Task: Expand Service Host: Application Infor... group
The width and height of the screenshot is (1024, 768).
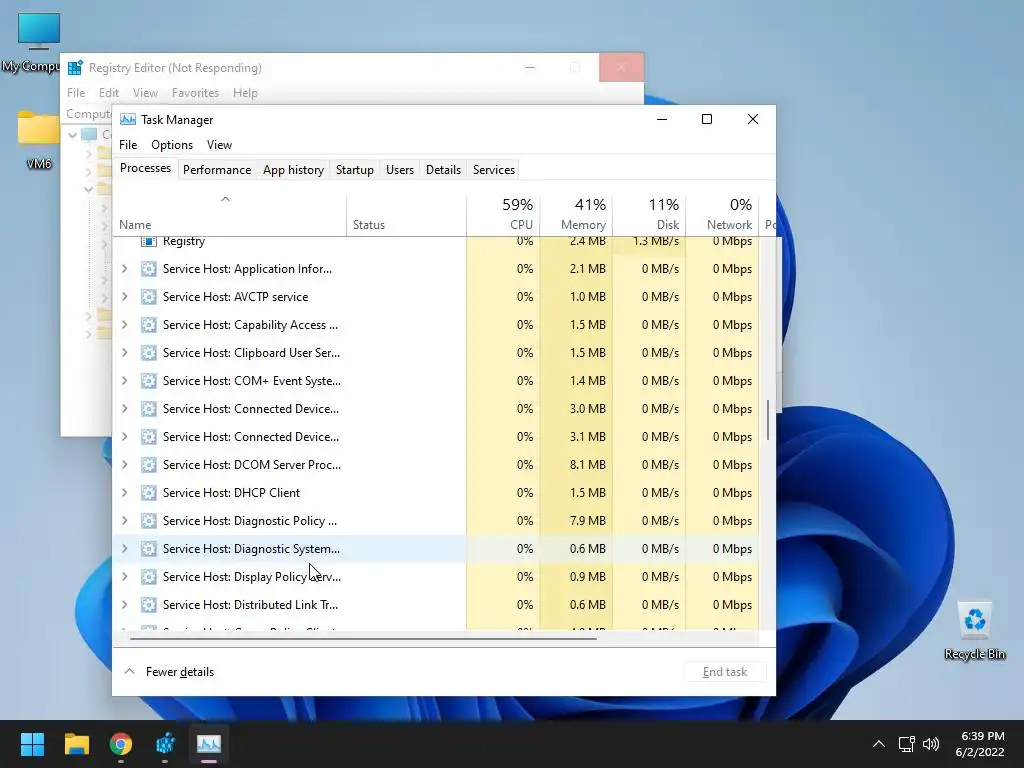Action: coord(125,268)
